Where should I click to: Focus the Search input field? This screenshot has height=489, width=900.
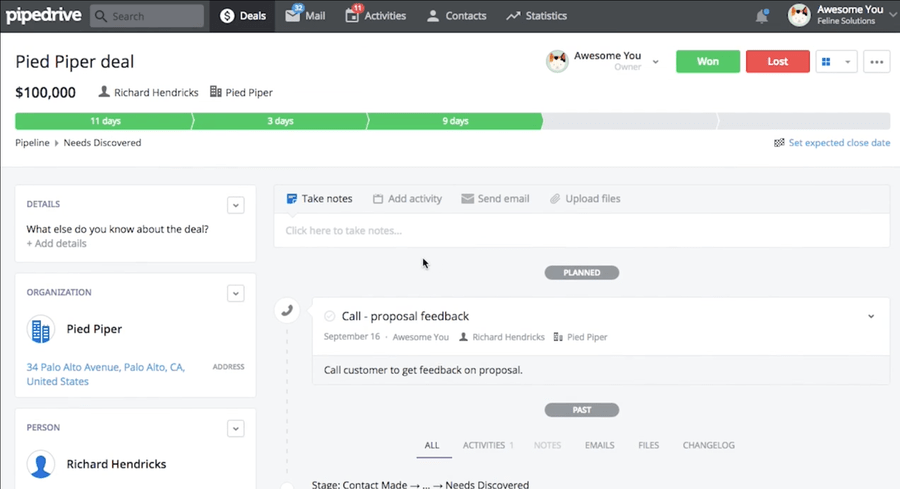147,16
